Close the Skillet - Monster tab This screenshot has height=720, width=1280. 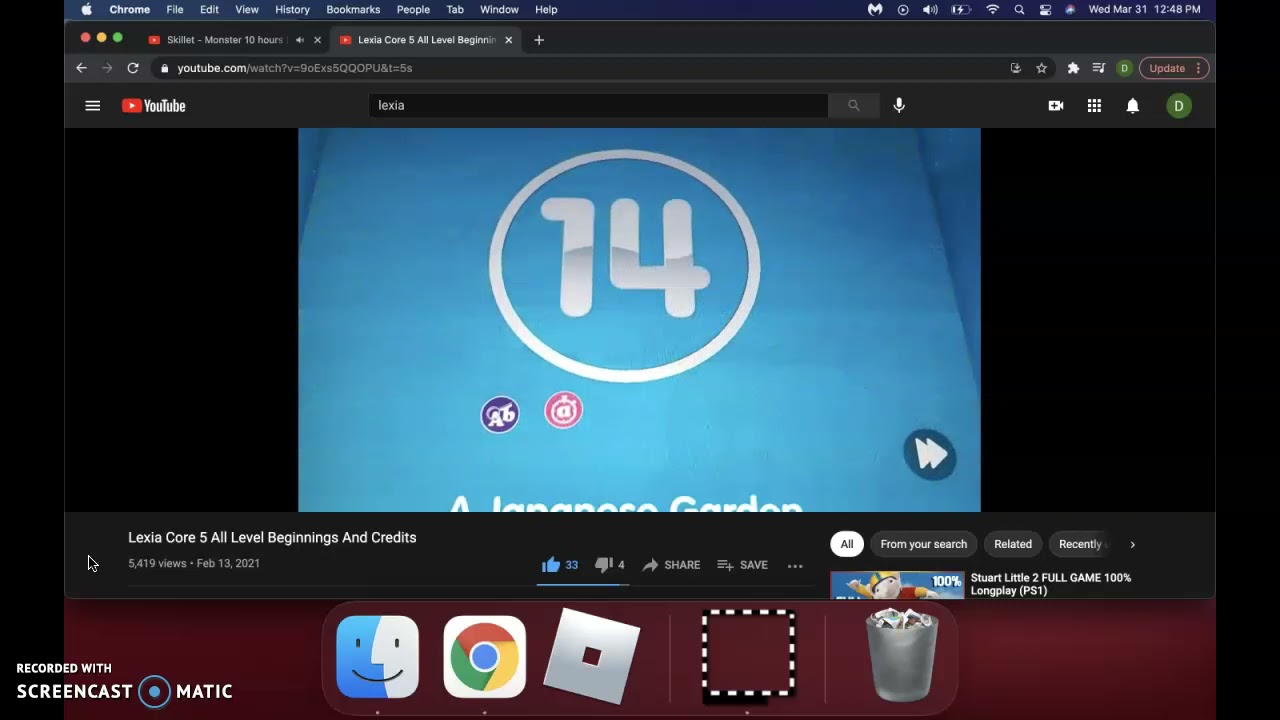(x=318, y=40)
